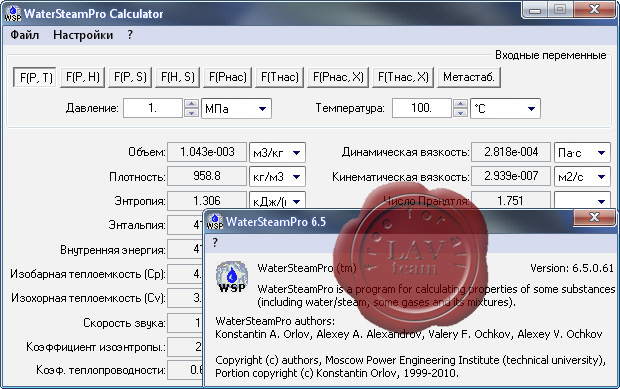
Task: Select the F(H, S) input mode
Action: tap(178, 77)
